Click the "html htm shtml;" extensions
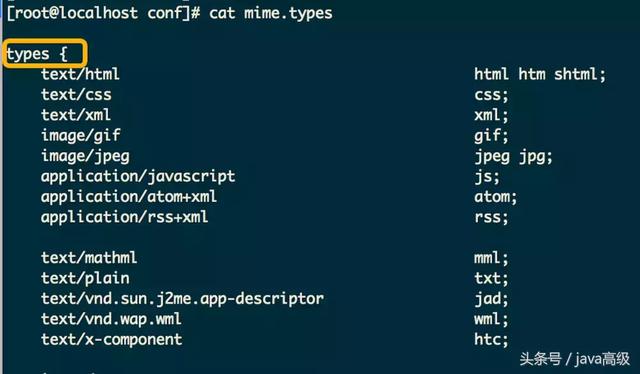The height and width of the screenshot is (374, 640). (540, 74)
